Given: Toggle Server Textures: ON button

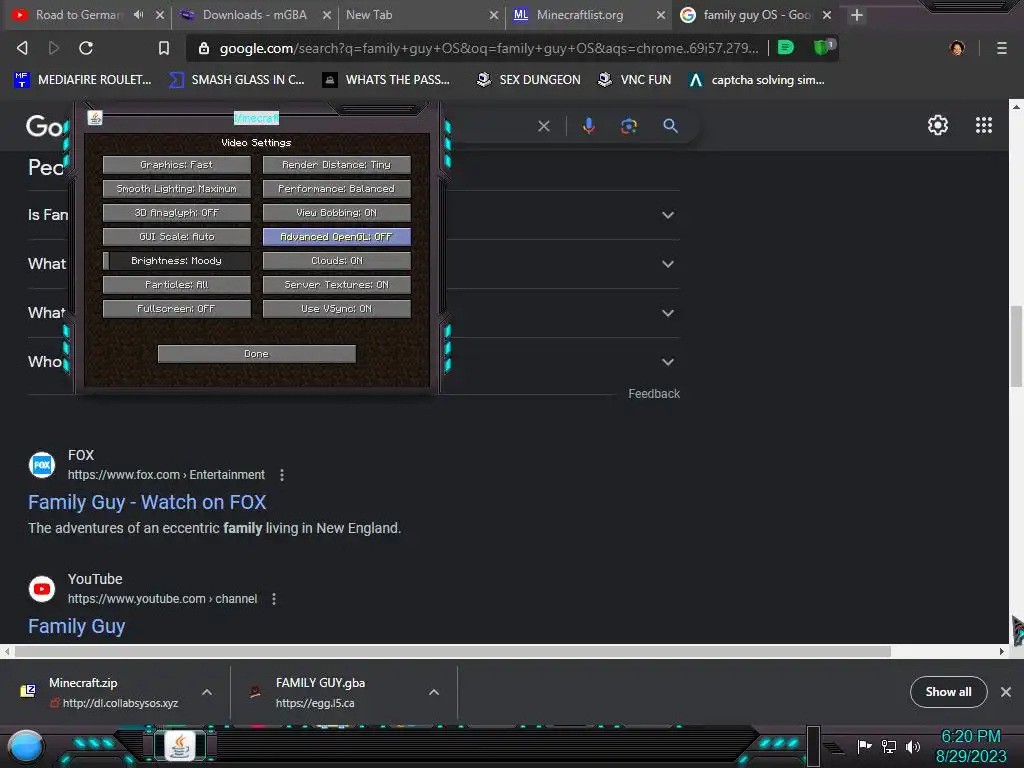Looking at the screenshot, I should point(336,285).
